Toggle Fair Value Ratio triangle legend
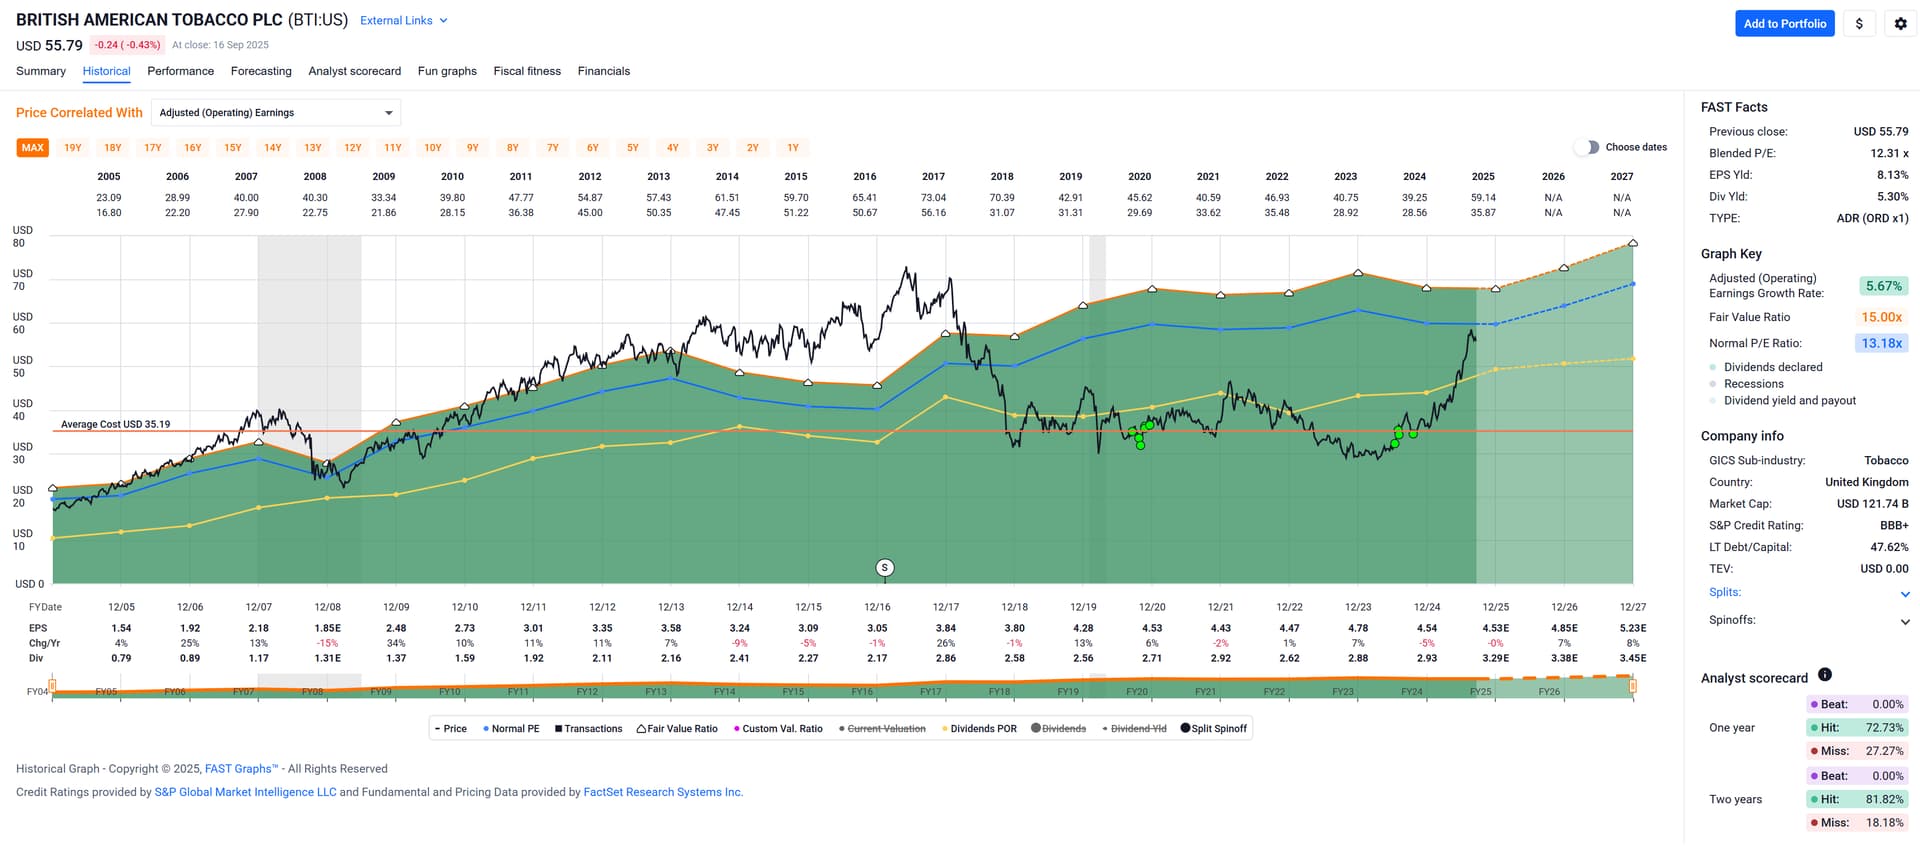 coord(641,729)
